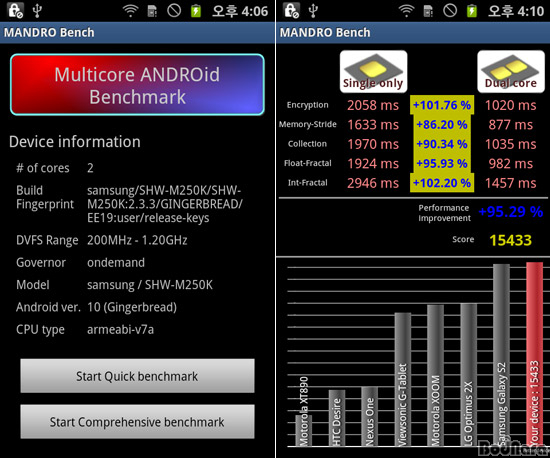Image resolution: width=550 pixels, height=458 pixels.
Task: Tap the Motorola XOOM chart bar
Action: [x=435, y=376]
